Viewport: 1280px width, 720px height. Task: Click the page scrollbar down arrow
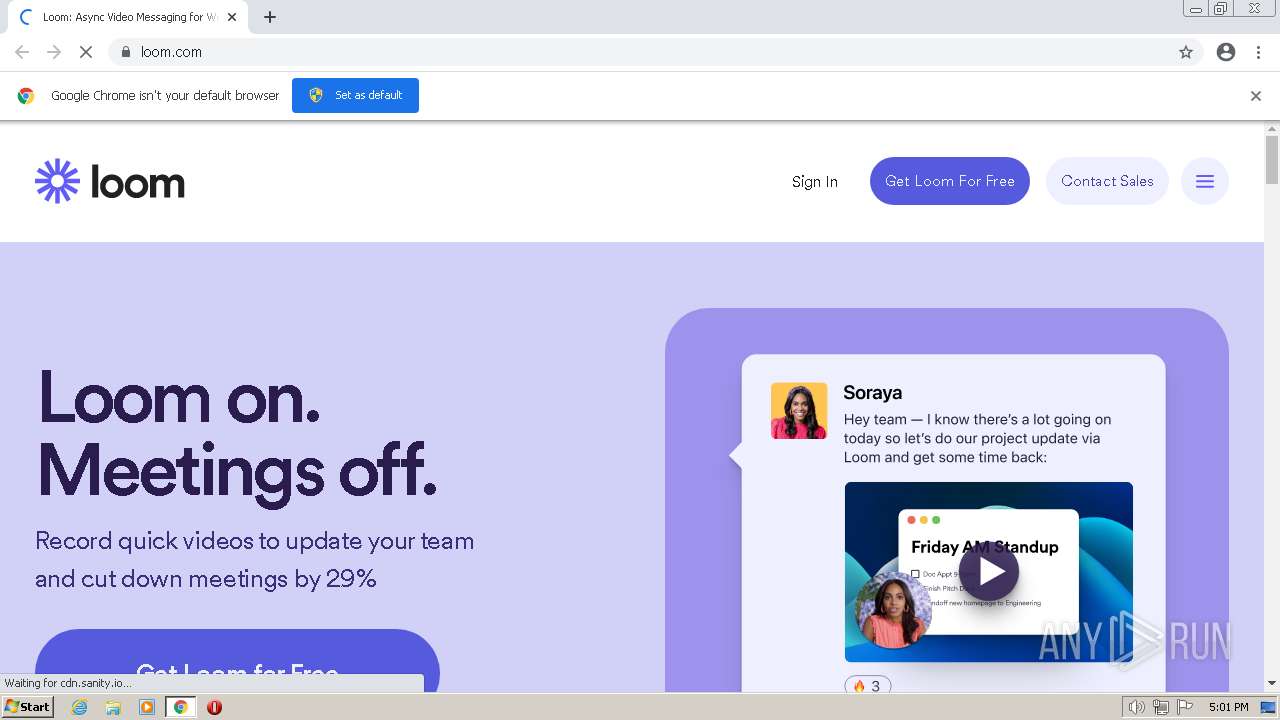[x=1272, y=684]
